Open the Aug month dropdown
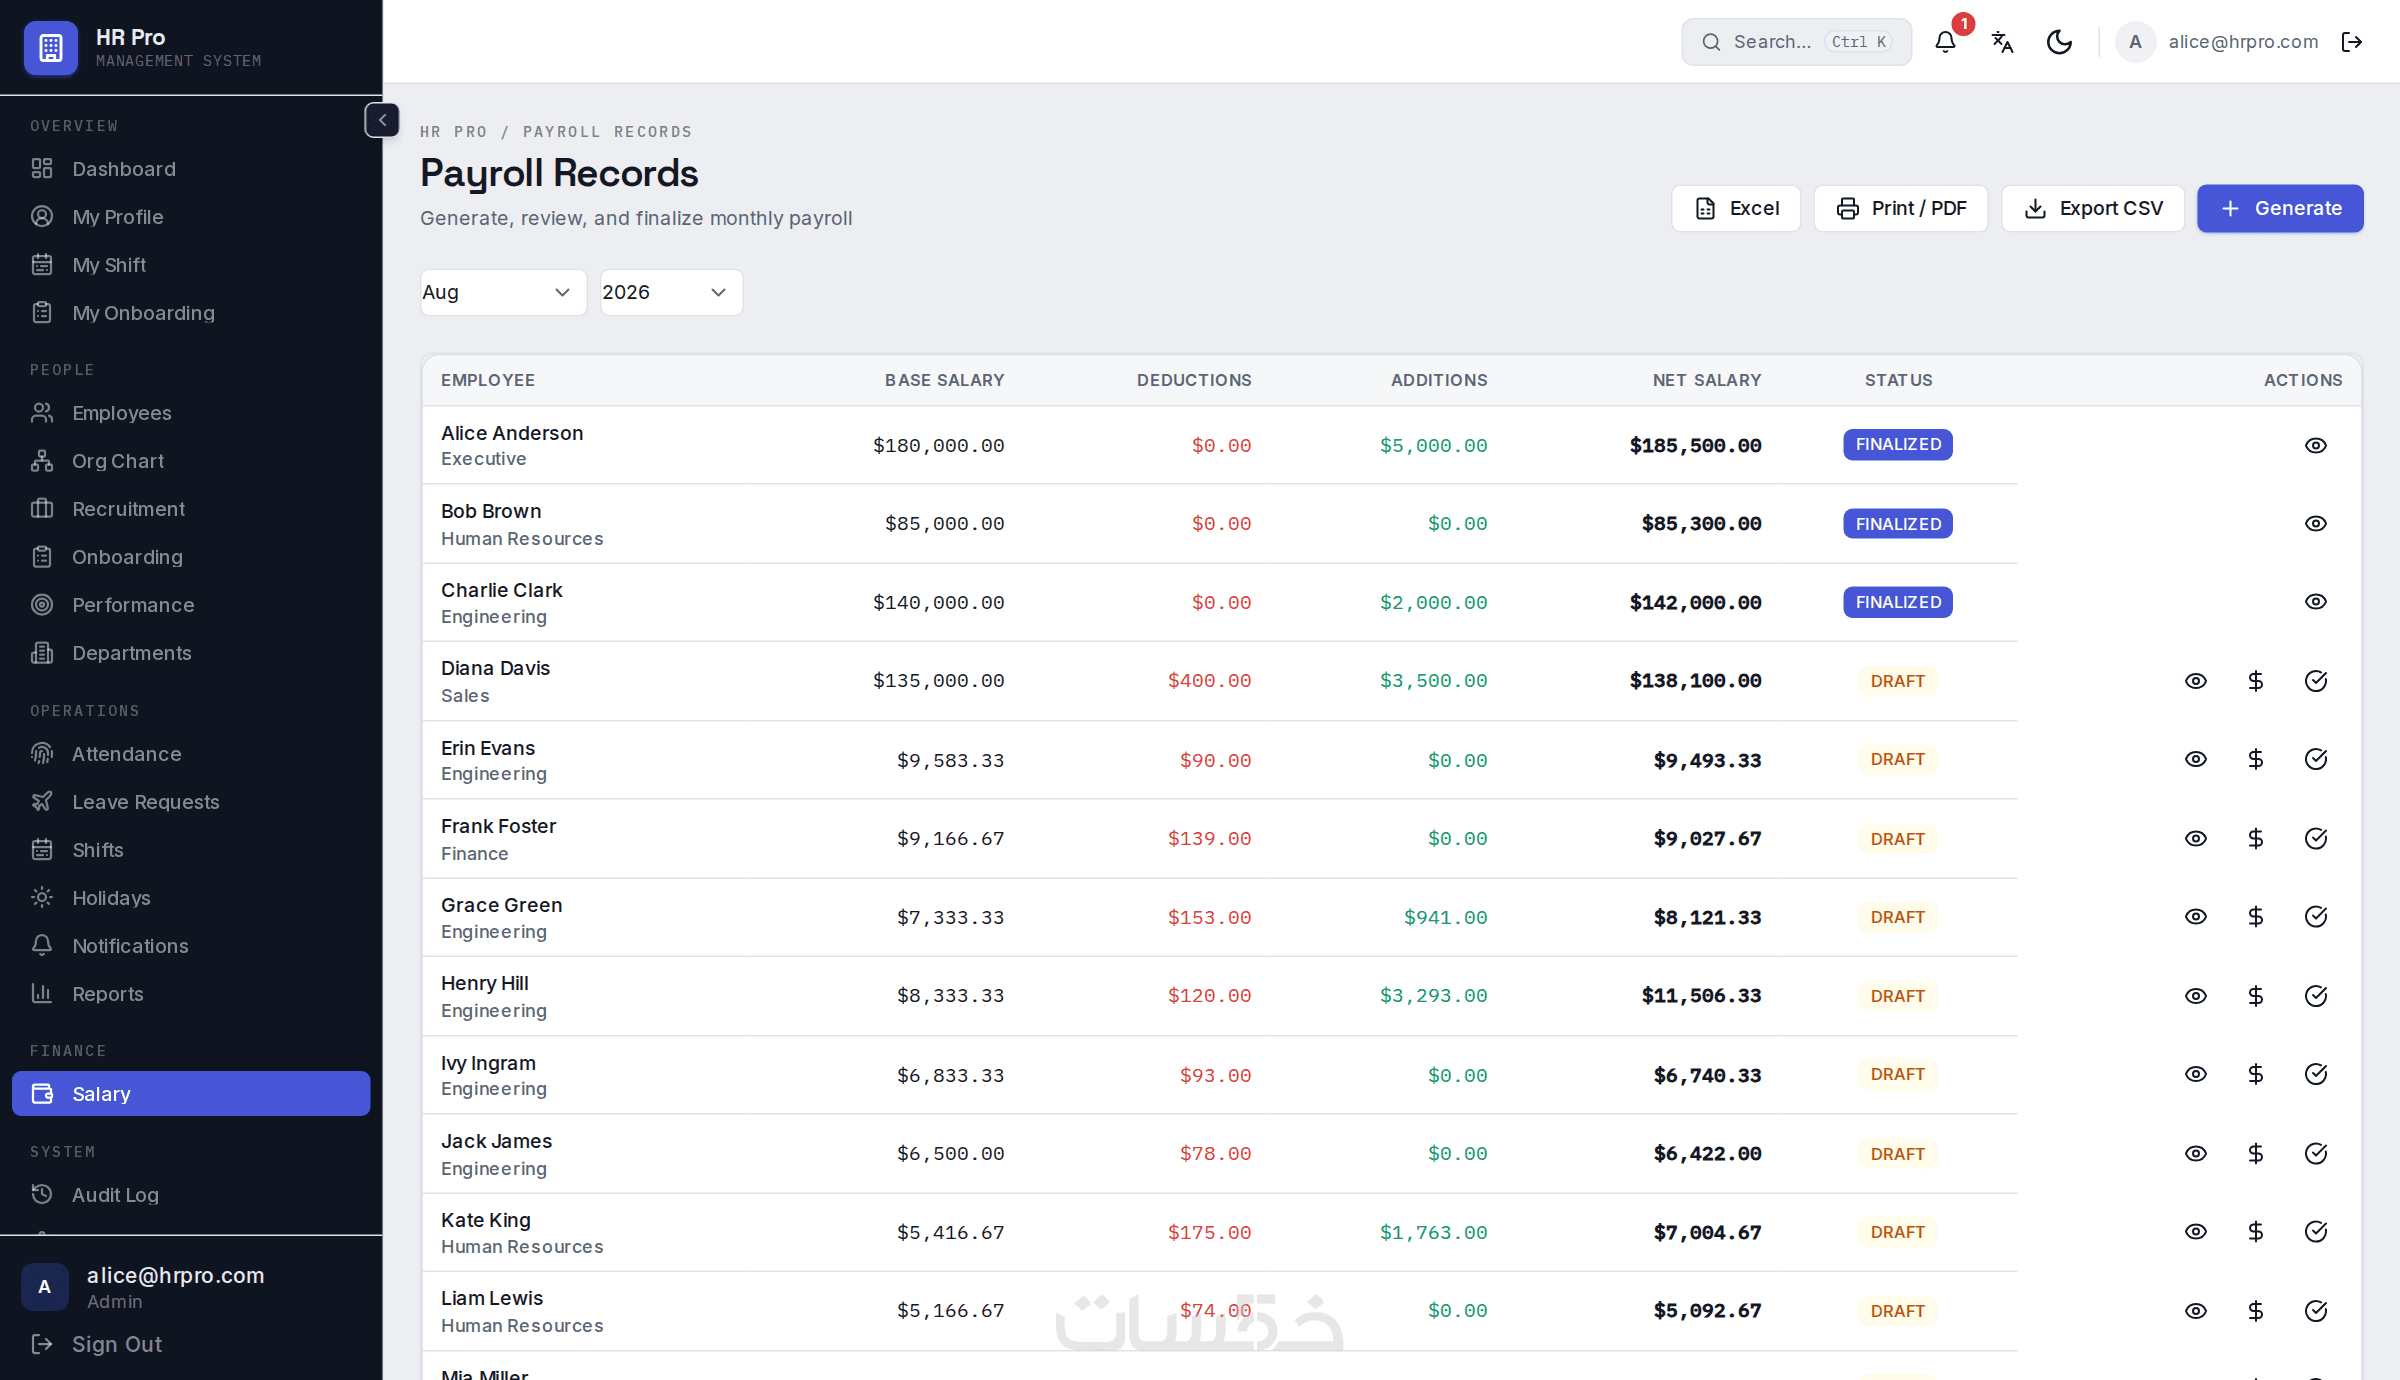The image size is (2400, 1380). pyautogui.click(x=503, y=292)
